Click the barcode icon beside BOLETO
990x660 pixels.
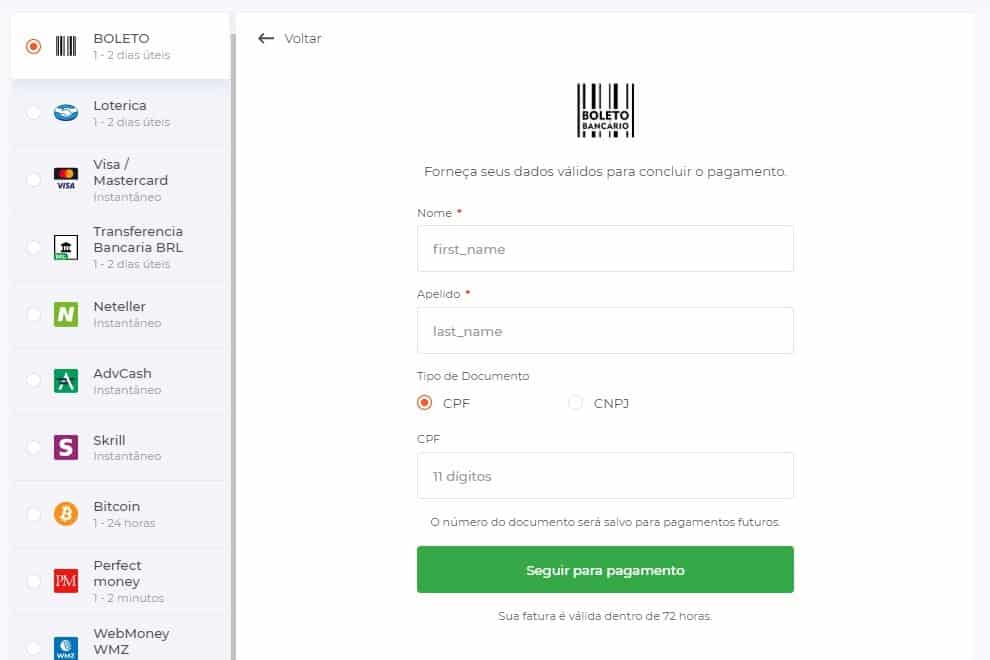pyautogui.click(x=66, y=46)
